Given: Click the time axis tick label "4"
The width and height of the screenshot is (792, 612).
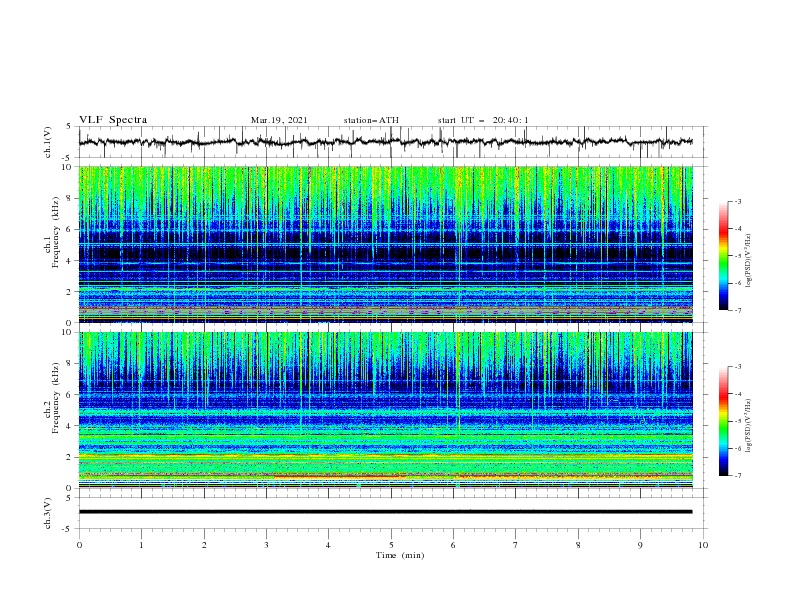Looking at the screenshot, I should (x=328, y=545).
